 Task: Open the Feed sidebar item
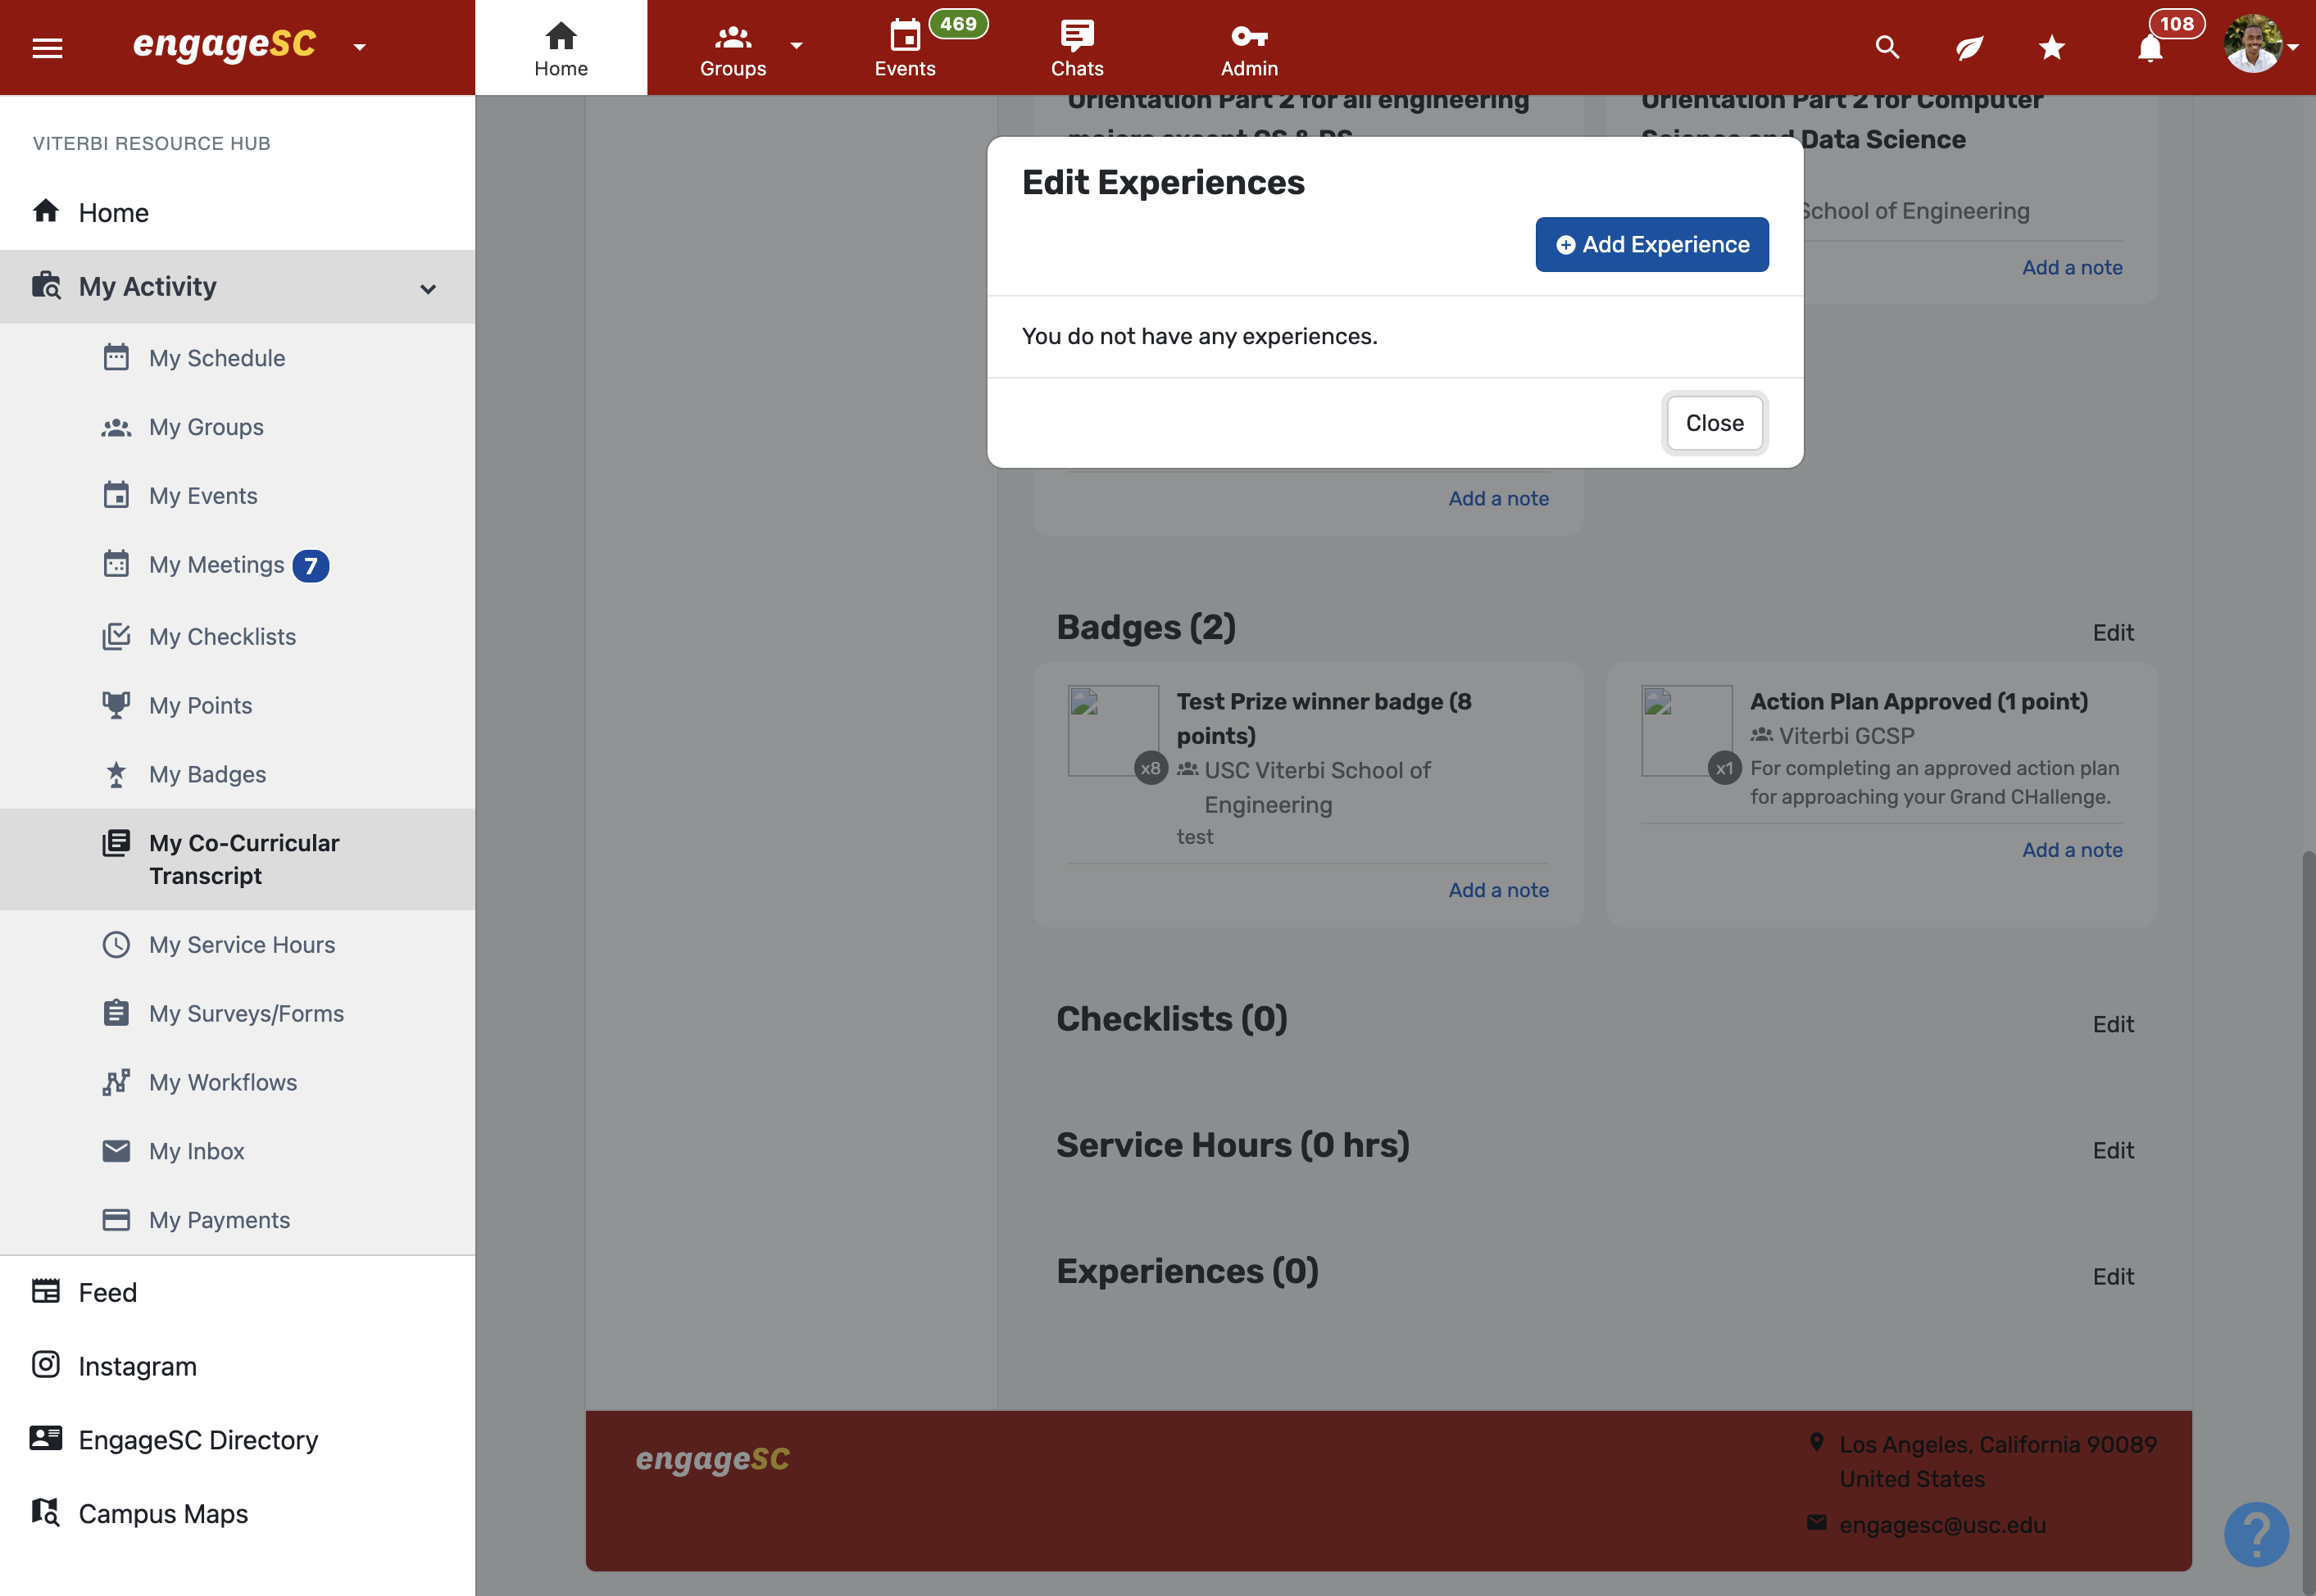(x=237, y=1292)
